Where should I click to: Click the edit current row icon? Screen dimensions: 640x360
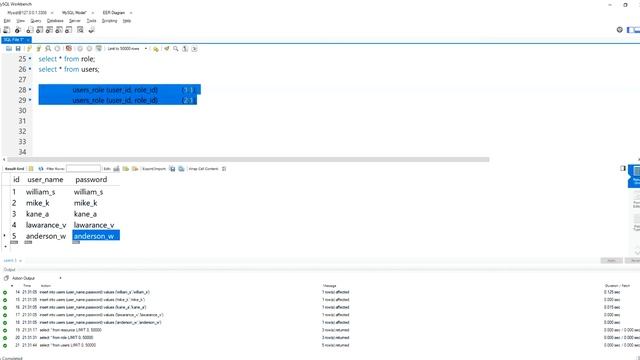pyautogui.click(x=117, y=169)
